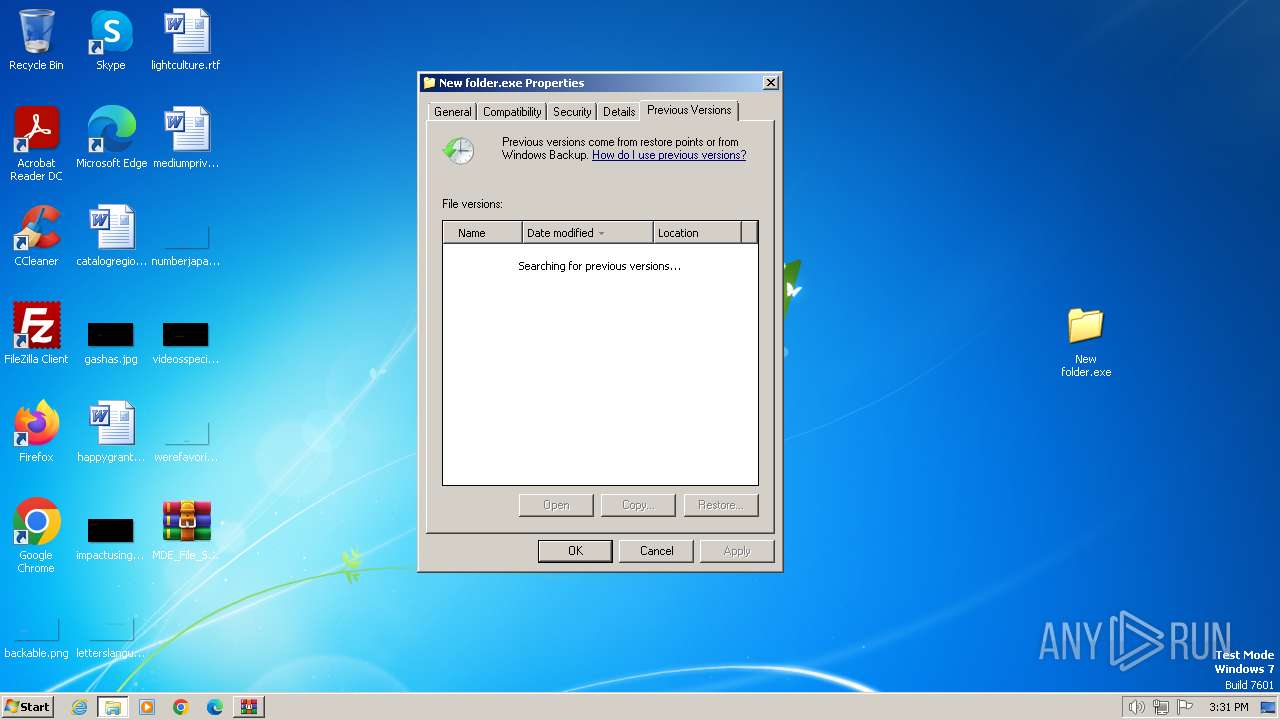Sort by the Location column header
The height and width of the screenshot is (720, 1280).
(698, 233)
